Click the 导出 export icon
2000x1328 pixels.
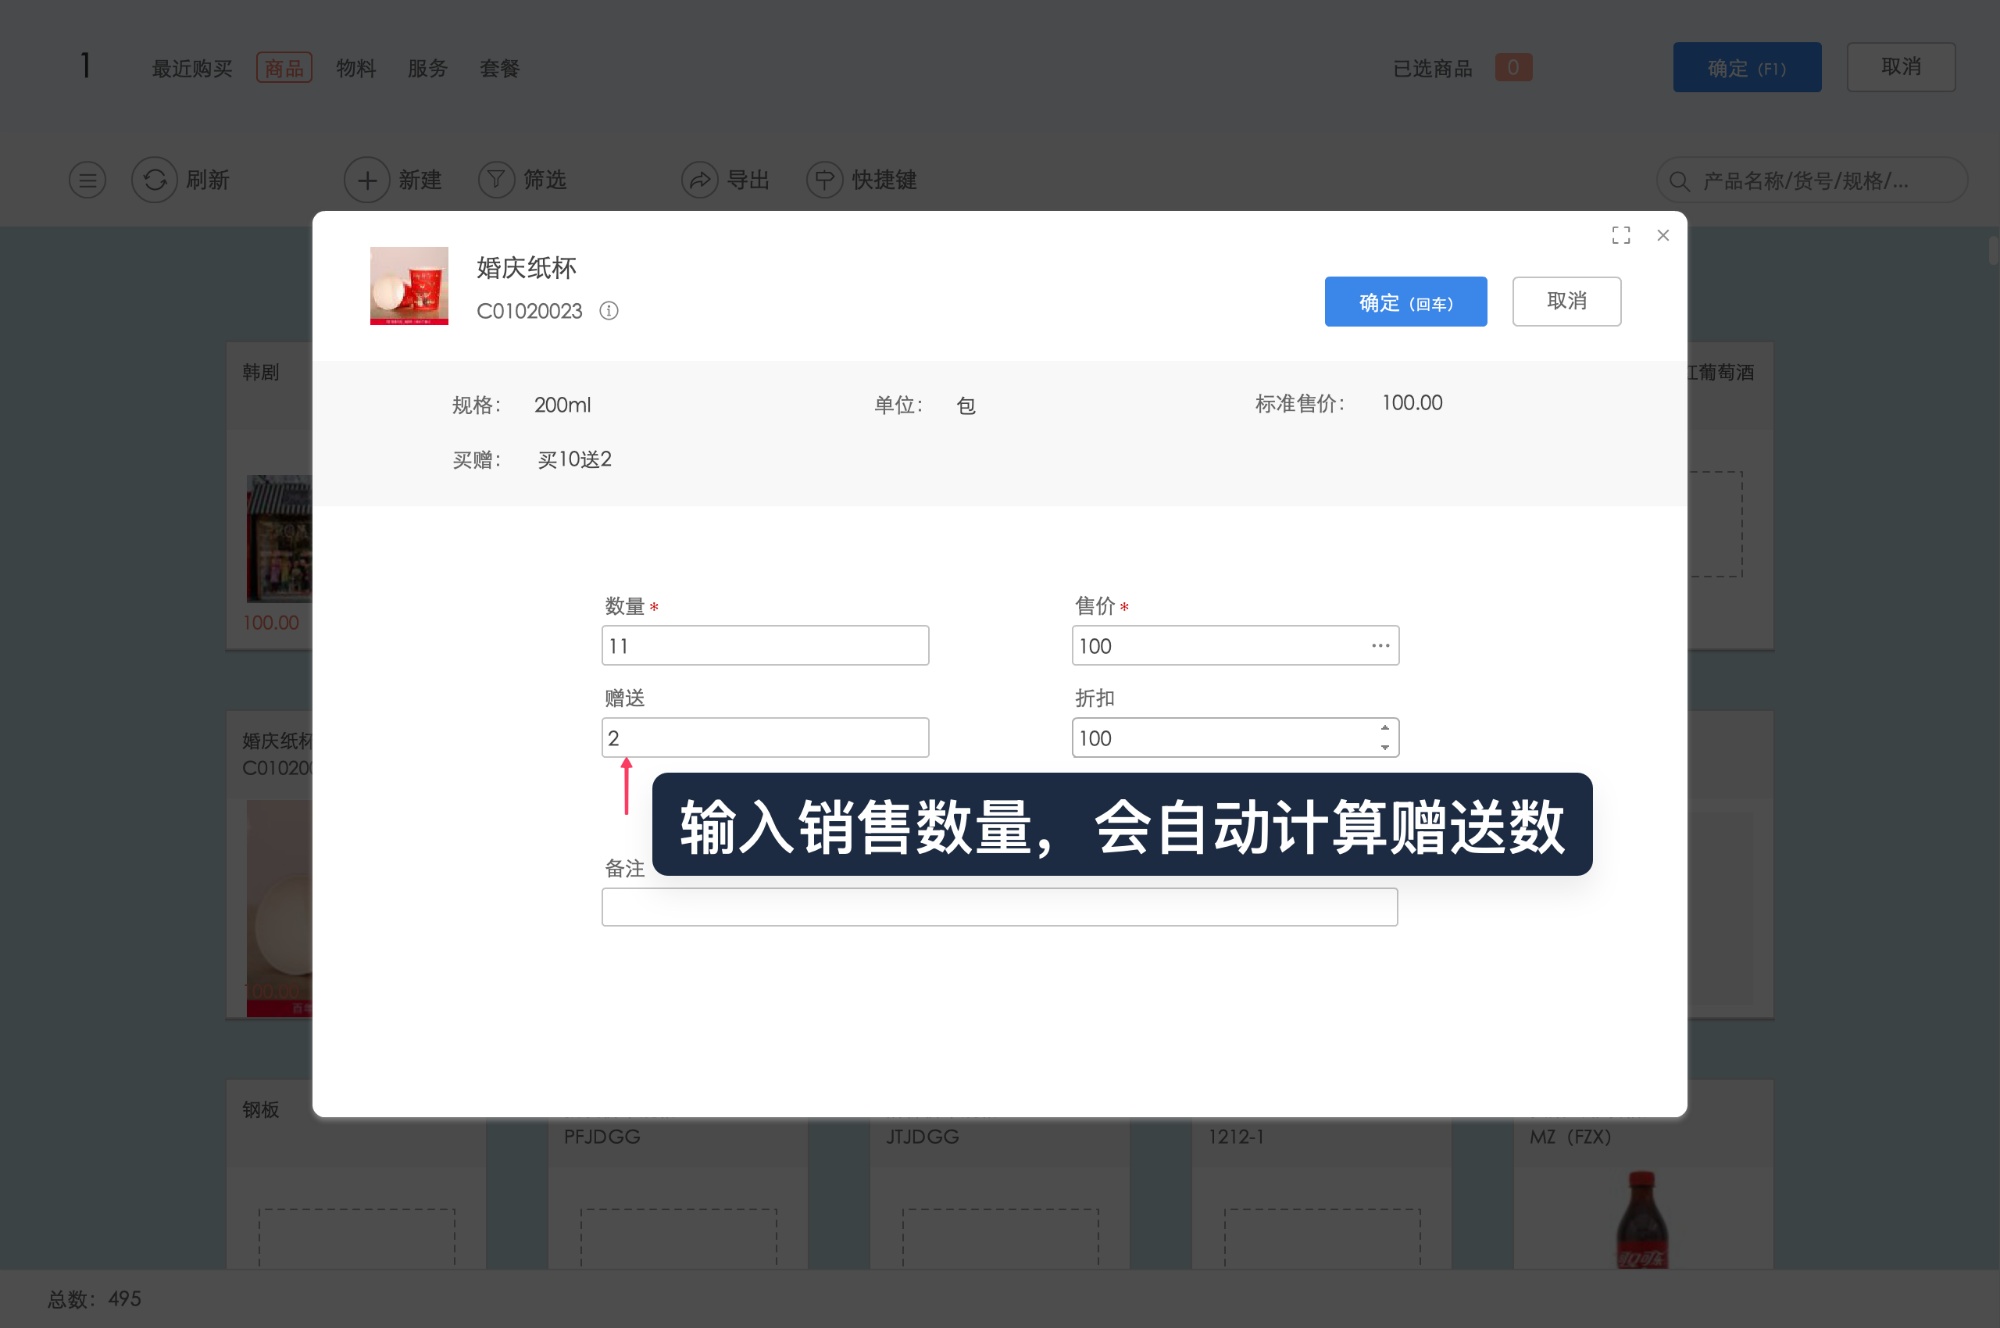701,180
